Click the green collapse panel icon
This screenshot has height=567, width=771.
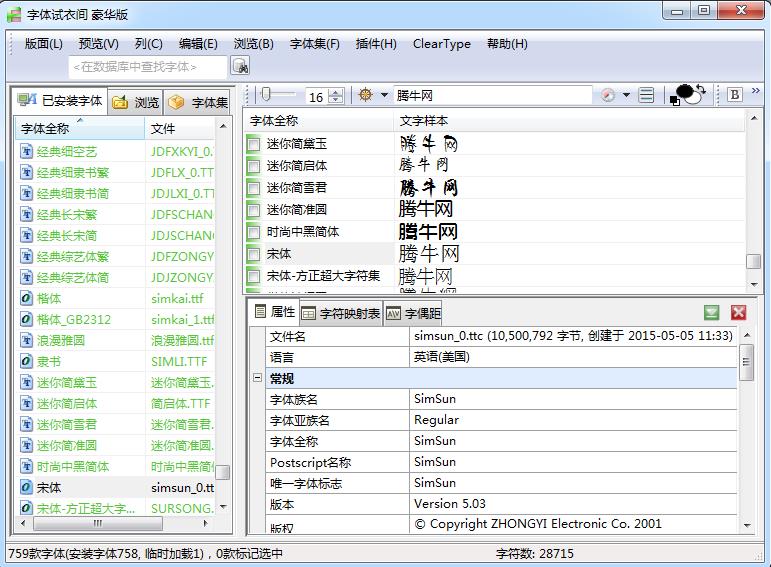[711, 313]
